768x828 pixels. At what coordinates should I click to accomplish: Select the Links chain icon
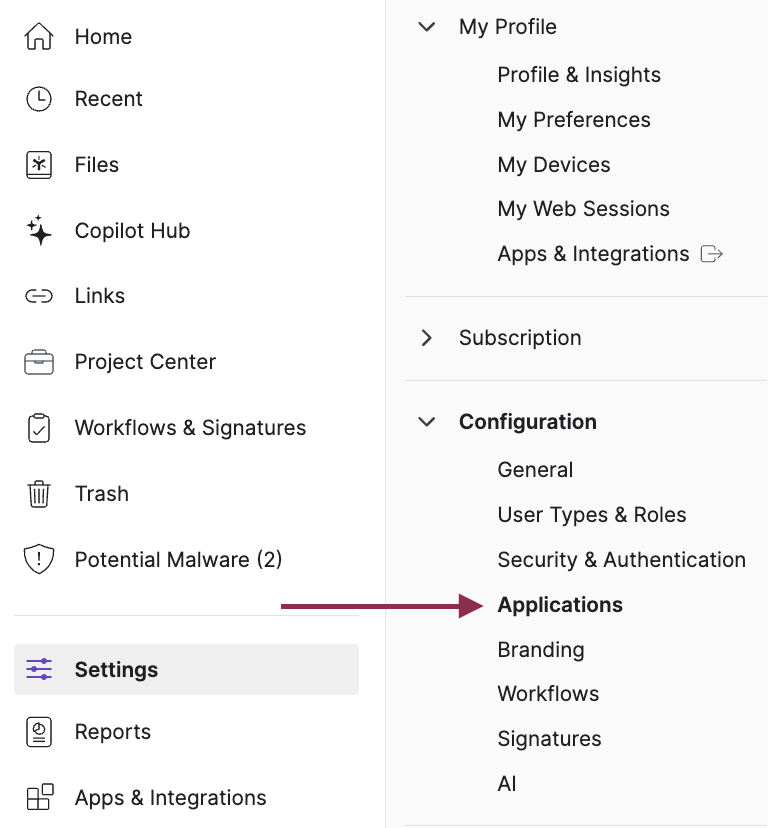tap(38, 295)
